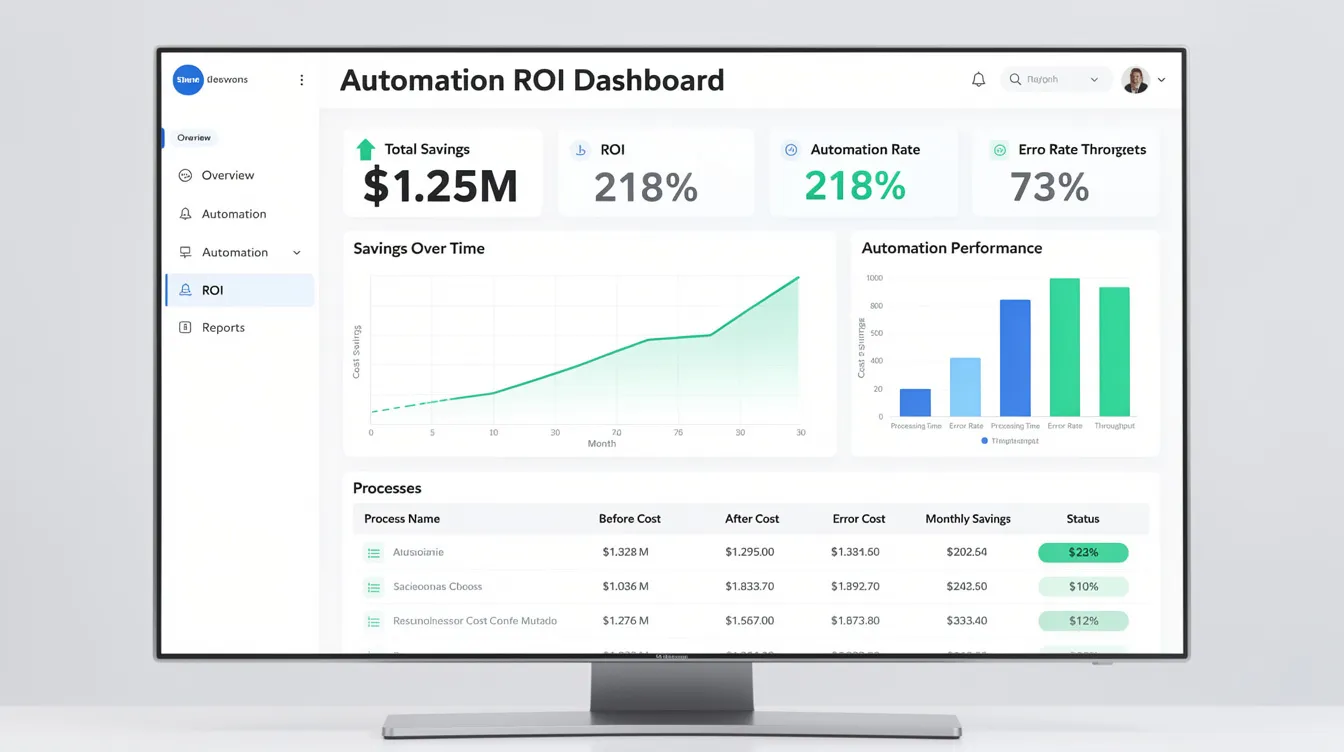Switch to ROI in the sidebar
This screenshot has height=752, width=1344.
(x=213, y=289)
